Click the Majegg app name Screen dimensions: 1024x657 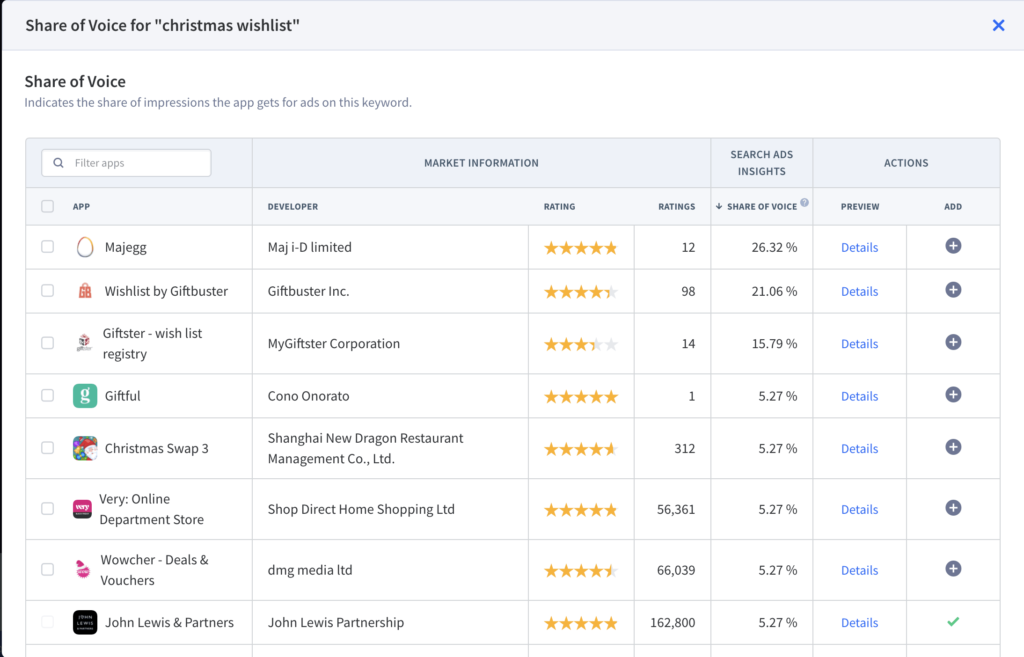(x=125, y=248)
